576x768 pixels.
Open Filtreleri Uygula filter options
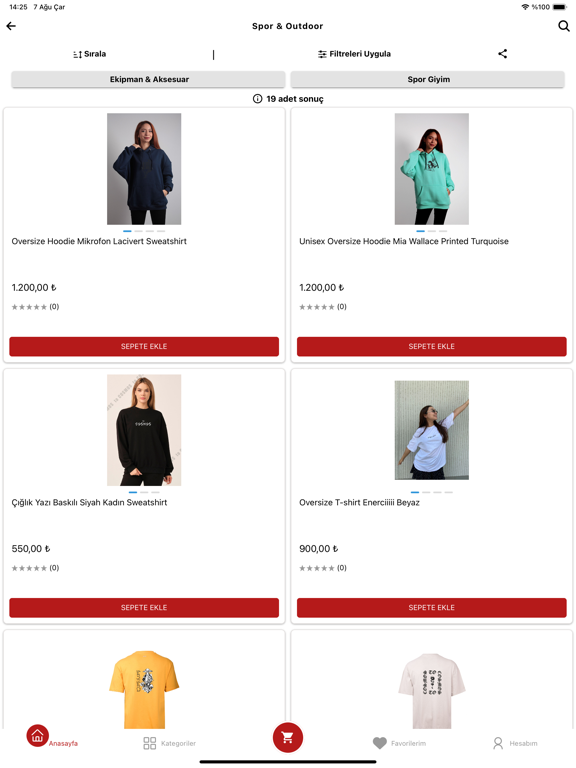(x=354, y=54)
